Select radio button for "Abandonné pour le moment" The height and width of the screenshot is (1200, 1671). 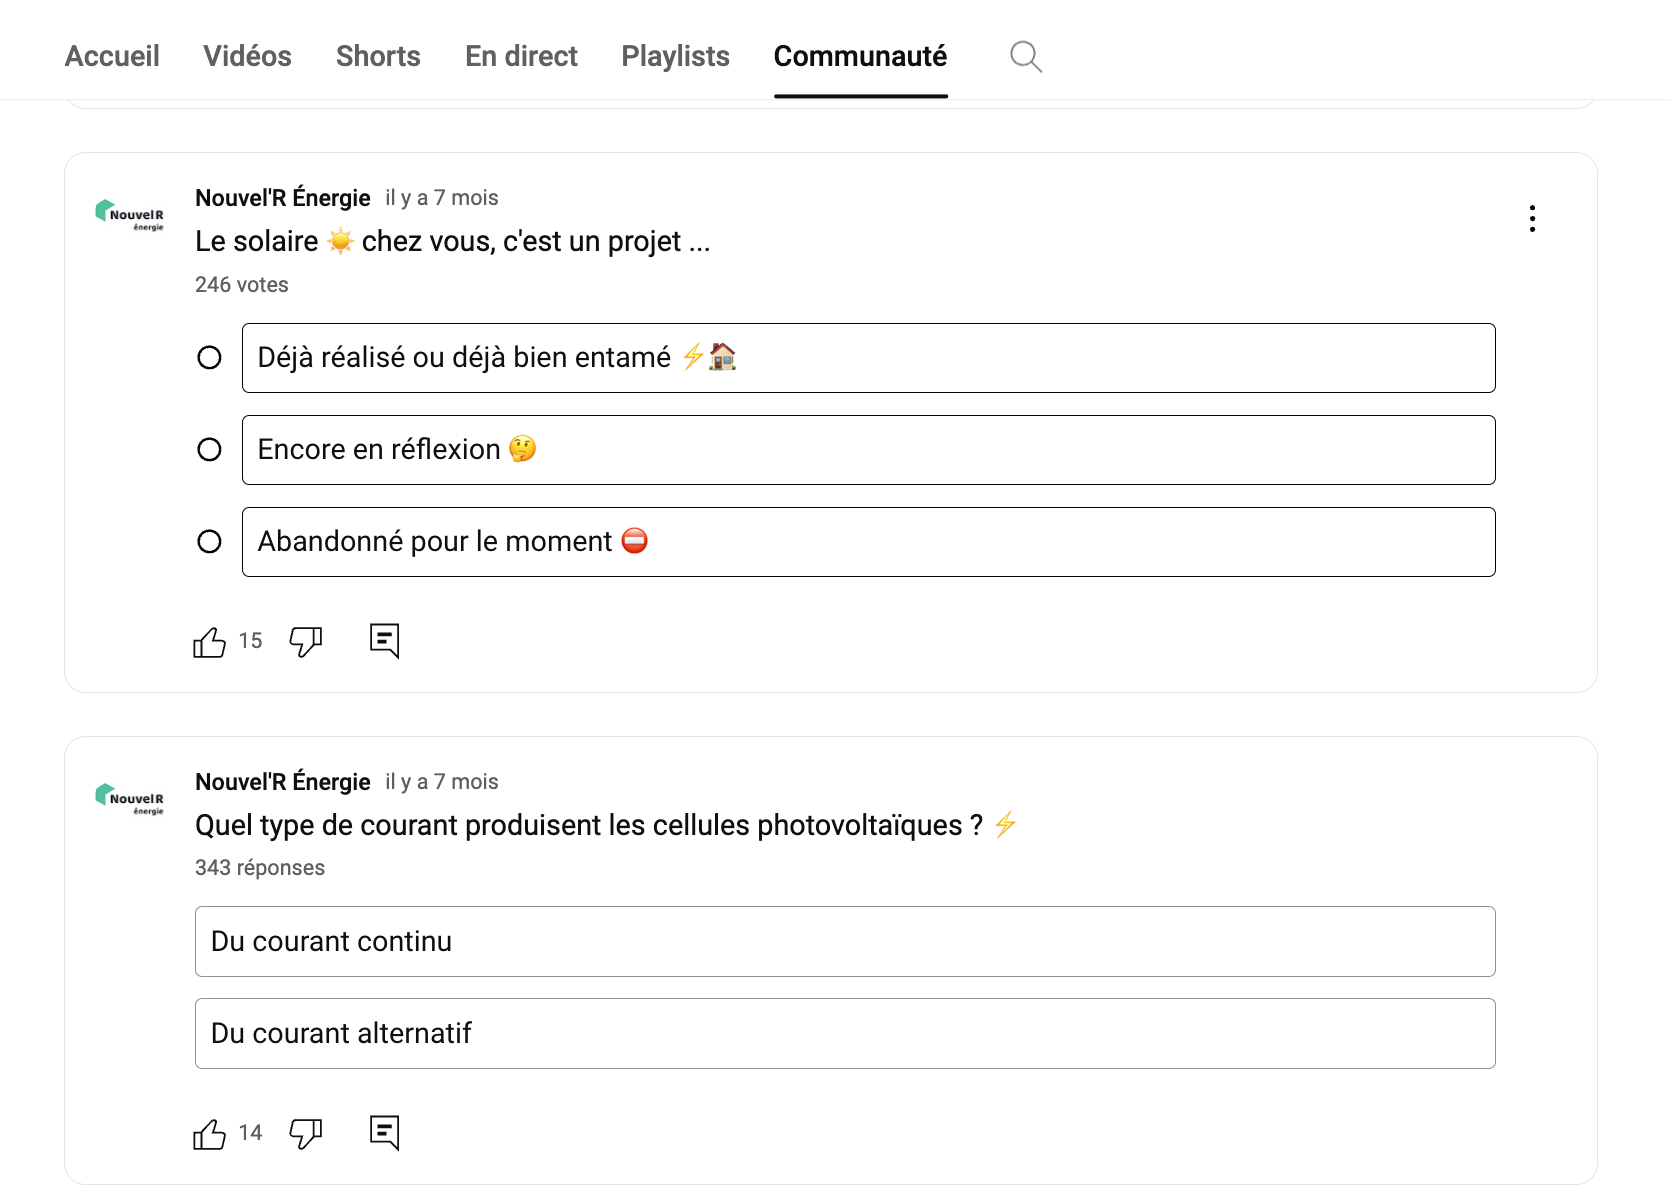(209, 542)
